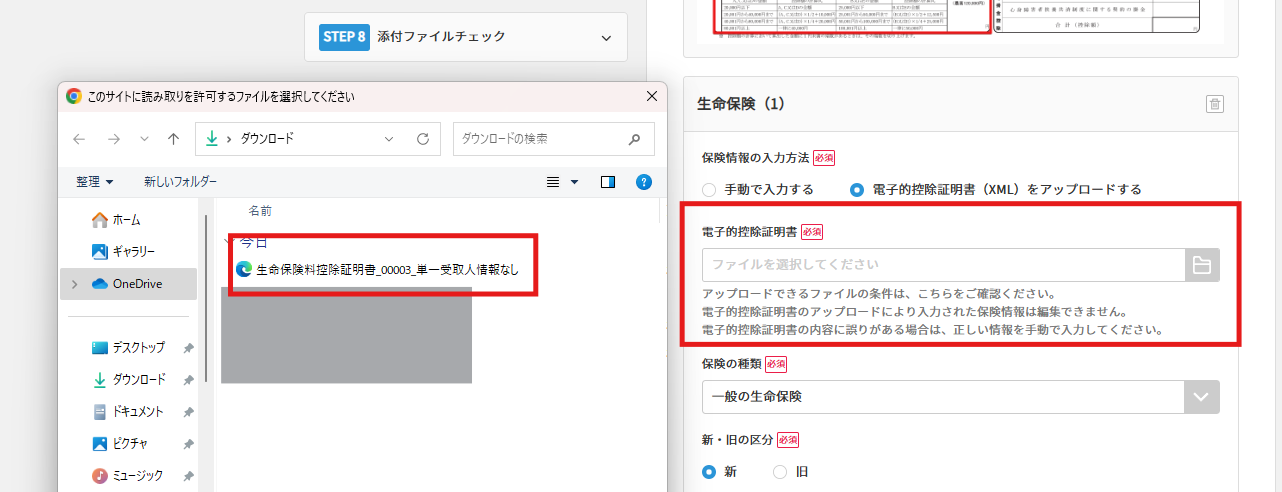Expand the STEP 8 添付ファイルチェック section
Image resolution: width=1282 pixels, height=492 pixels.
coord(466,37)
